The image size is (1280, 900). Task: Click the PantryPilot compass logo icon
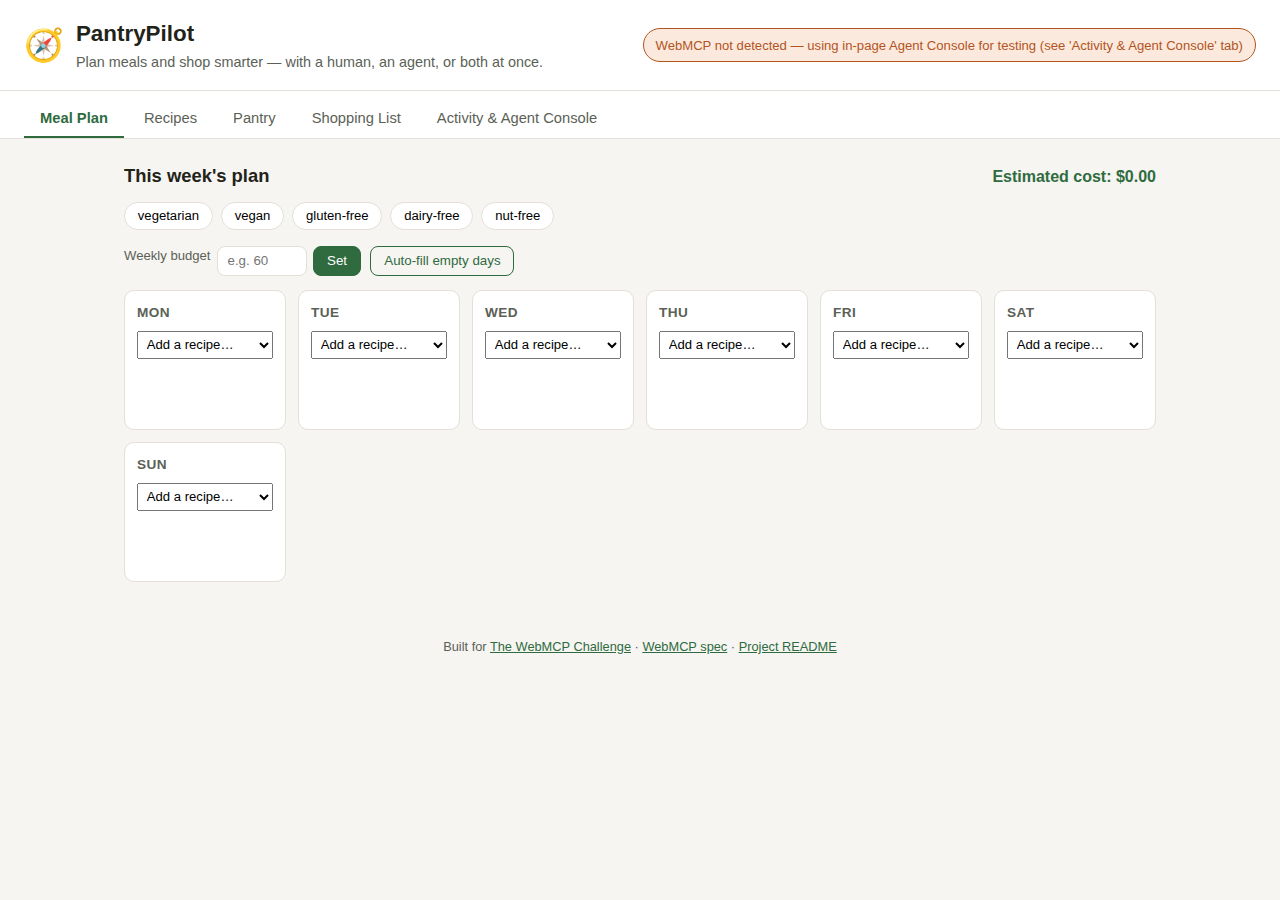click(44, 45)
